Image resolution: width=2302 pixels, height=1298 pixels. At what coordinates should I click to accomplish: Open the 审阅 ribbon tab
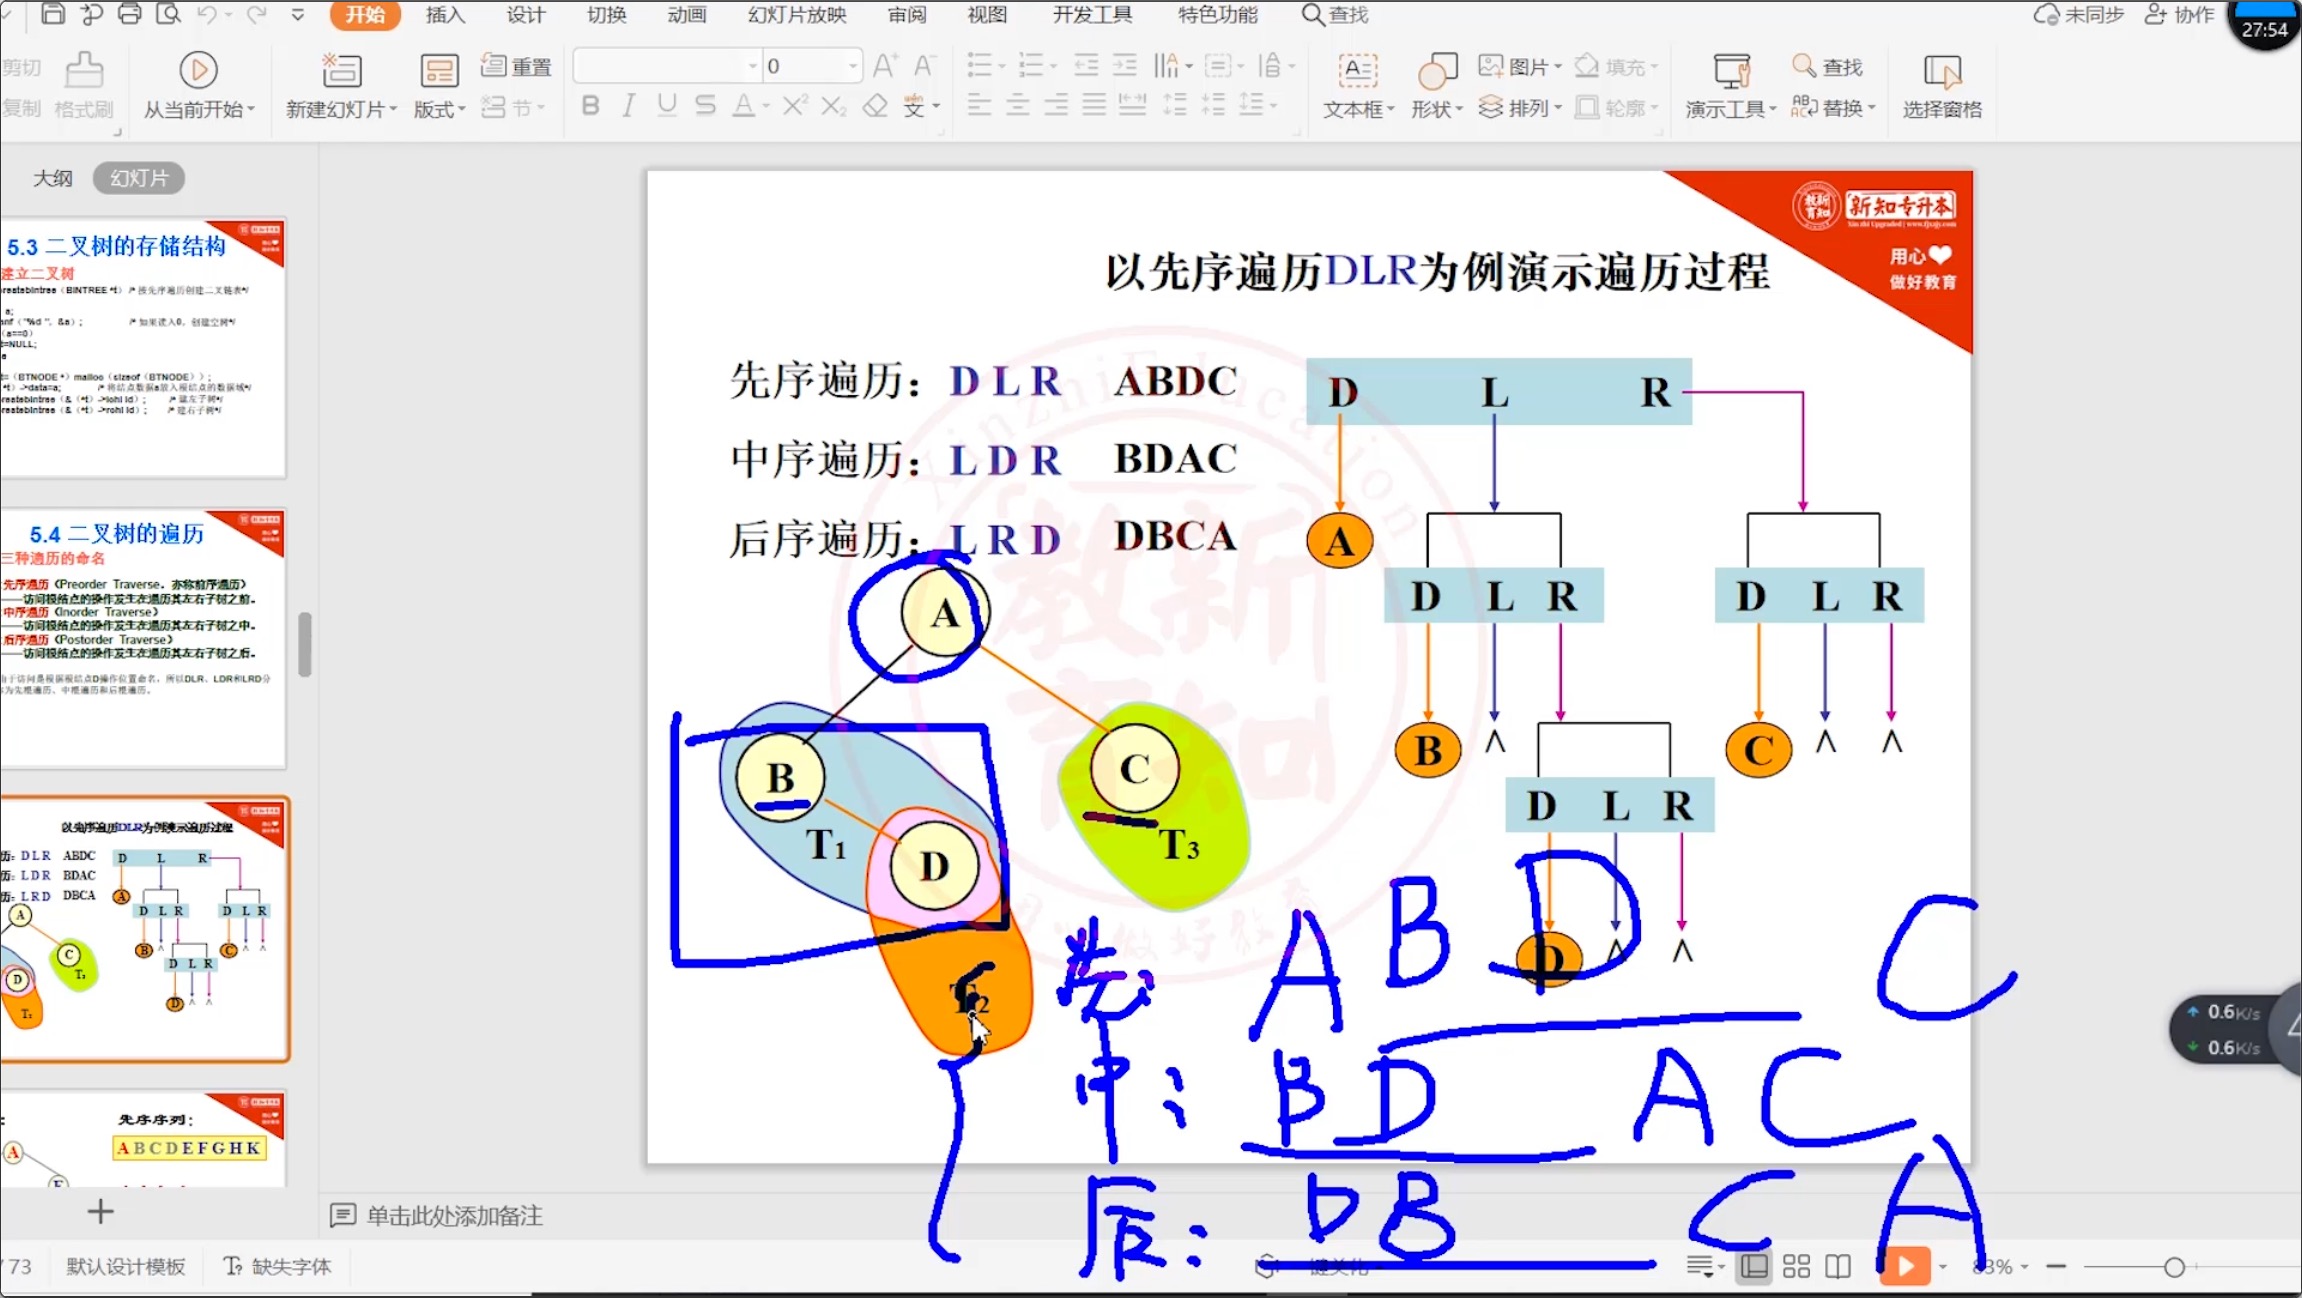[907, 14]
